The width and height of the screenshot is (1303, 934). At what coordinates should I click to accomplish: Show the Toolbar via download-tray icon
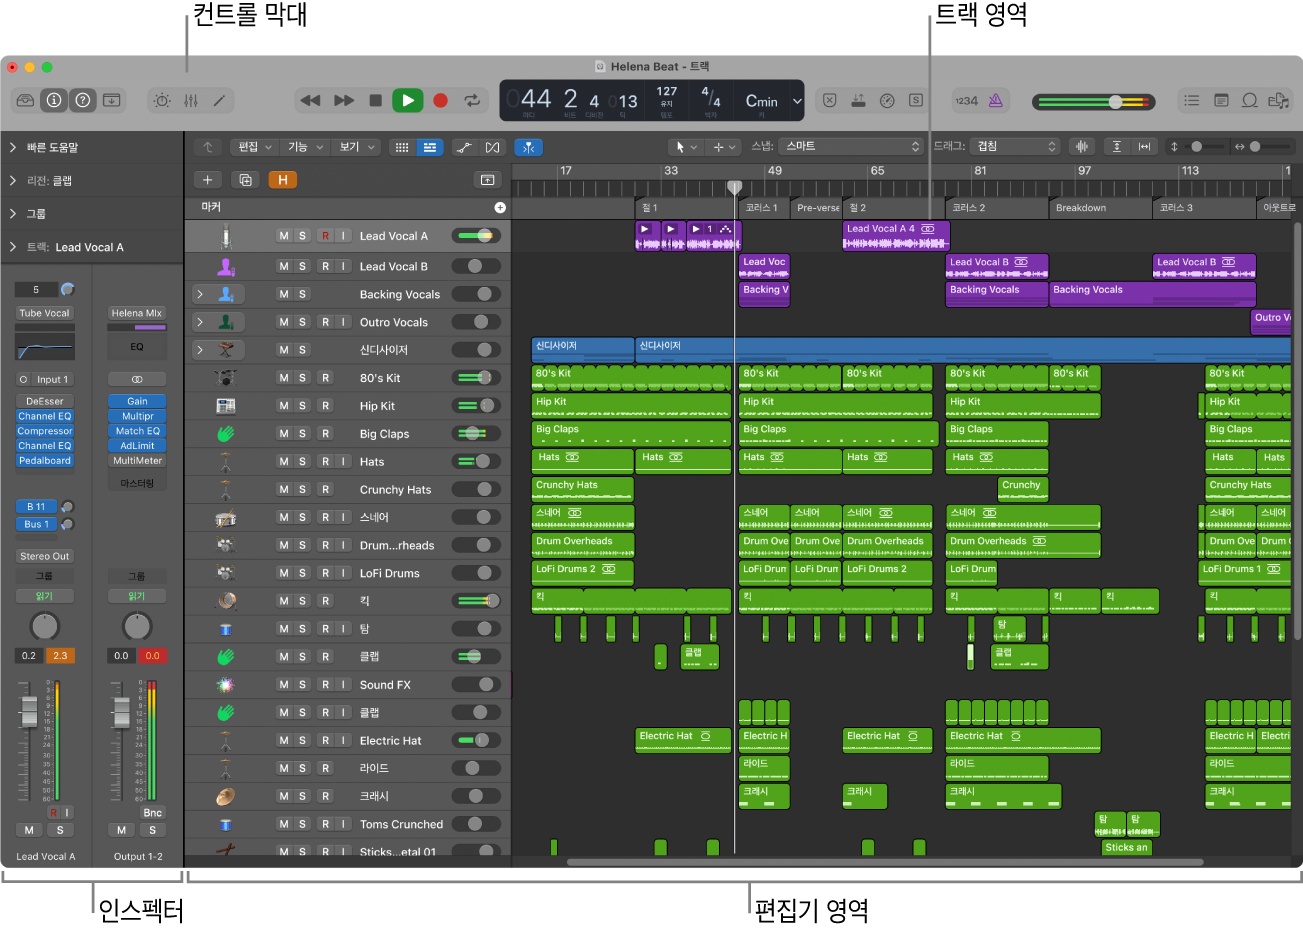tap(112, 100)
